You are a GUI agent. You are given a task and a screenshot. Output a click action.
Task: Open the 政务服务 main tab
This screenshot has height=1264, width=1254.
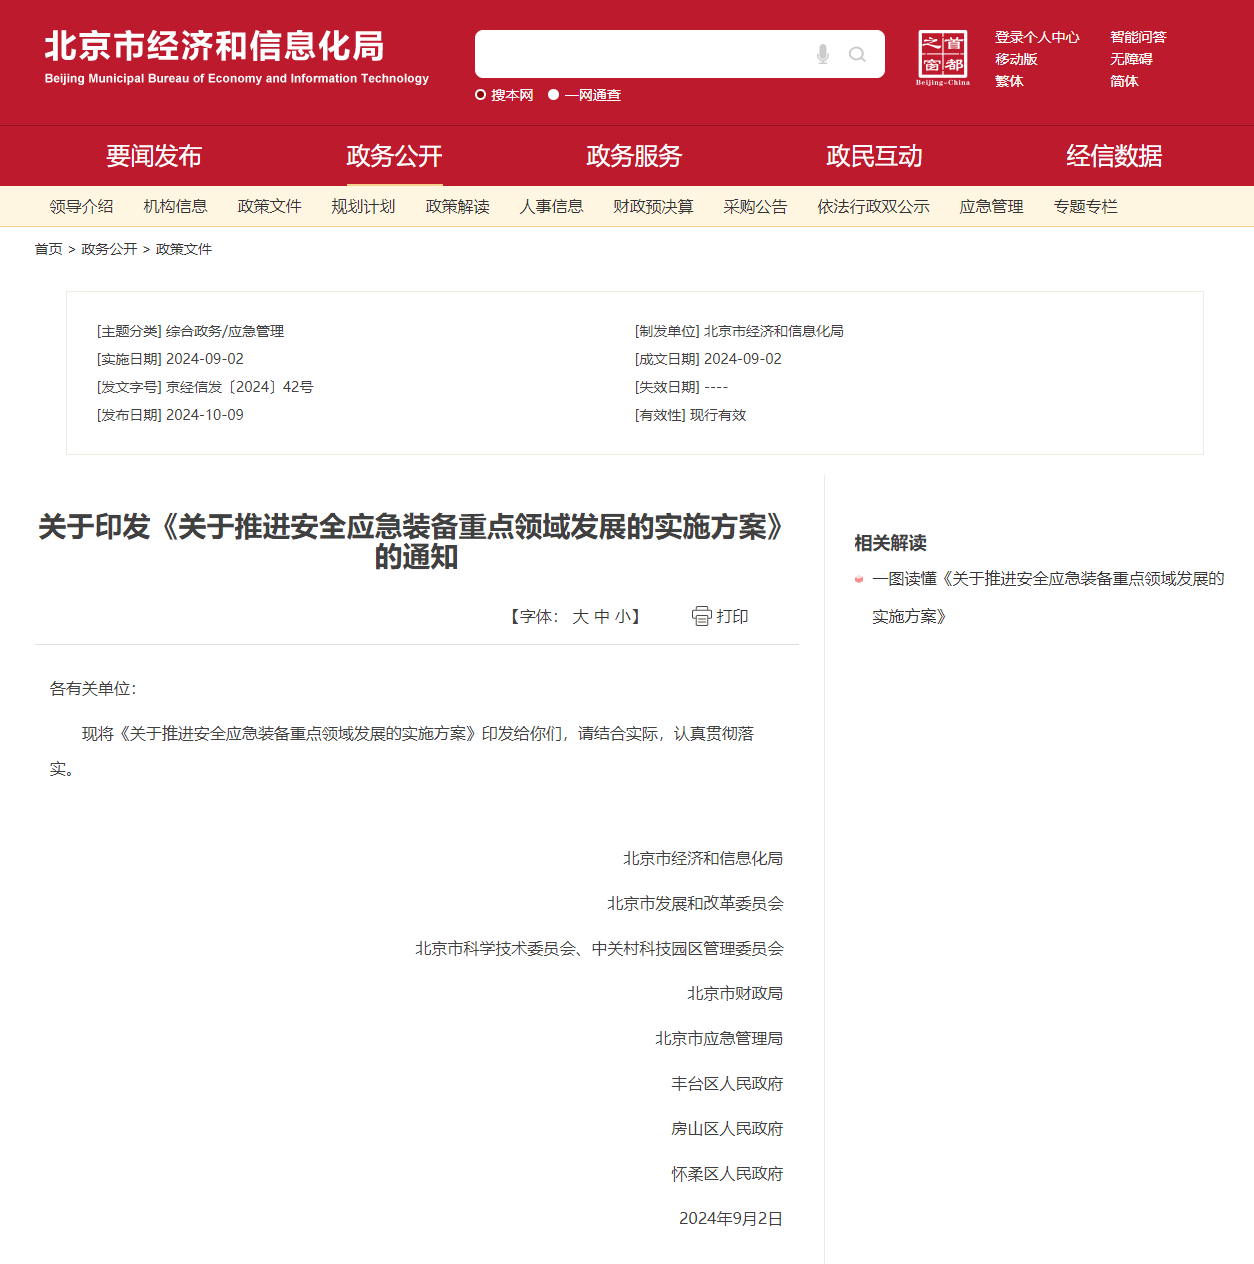coord(634,156)
